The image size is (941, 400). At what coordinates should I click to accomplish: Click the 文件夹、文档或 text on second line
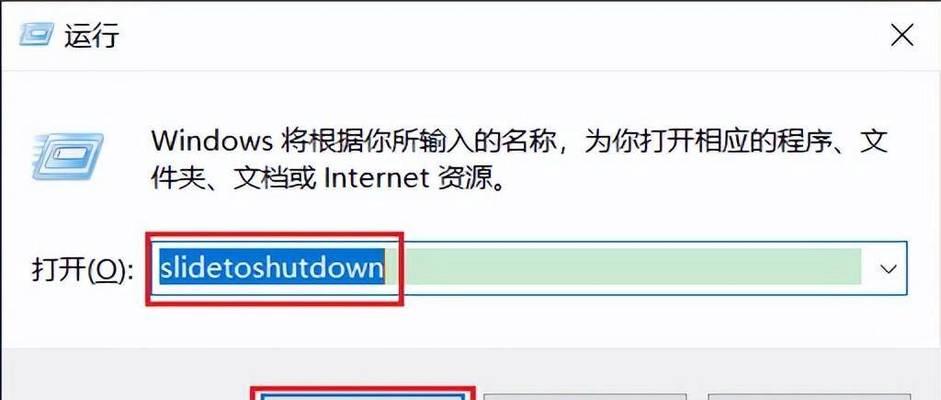point(233,178)
